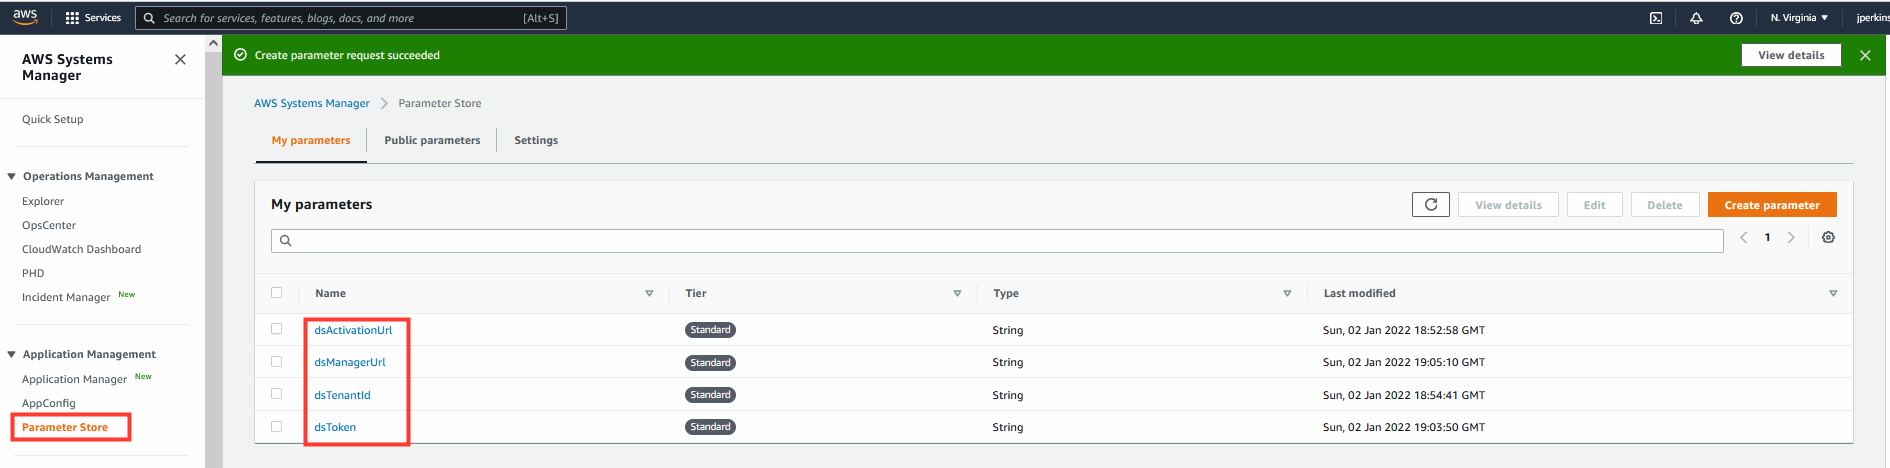Collapse the Operations Management section
The height and width of the screenshot is (468, 1890).
[x=12, y=177]
